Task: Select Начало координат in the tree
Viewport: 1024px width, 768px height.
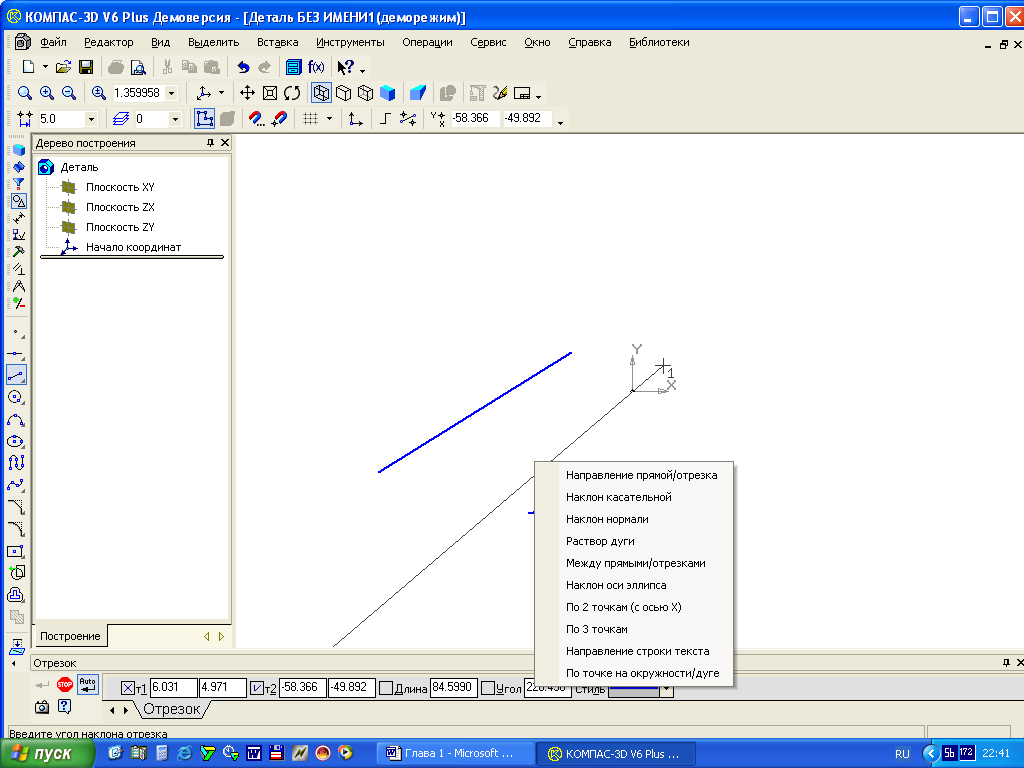Action: pos(133,248)
